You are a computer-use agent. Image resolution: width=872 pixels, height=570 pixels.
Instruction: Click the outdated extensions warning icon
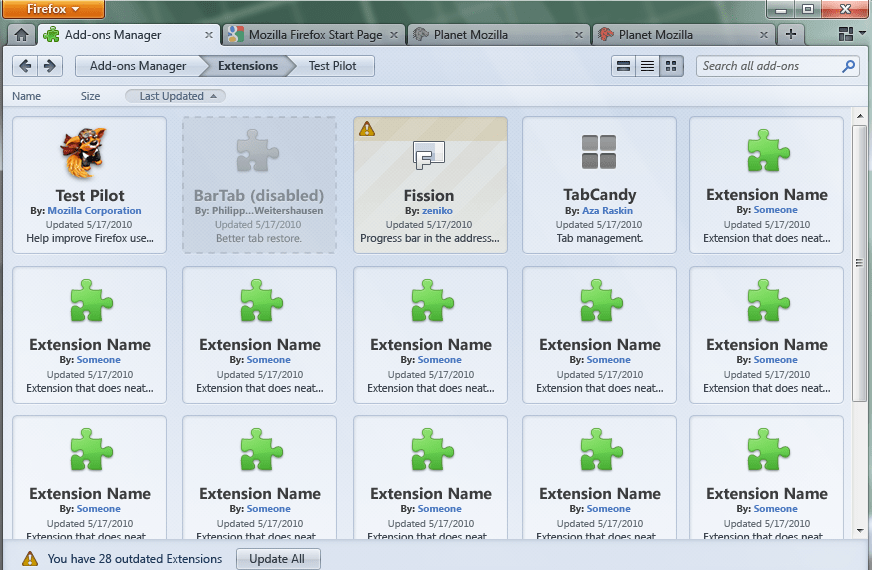[29, 558]
